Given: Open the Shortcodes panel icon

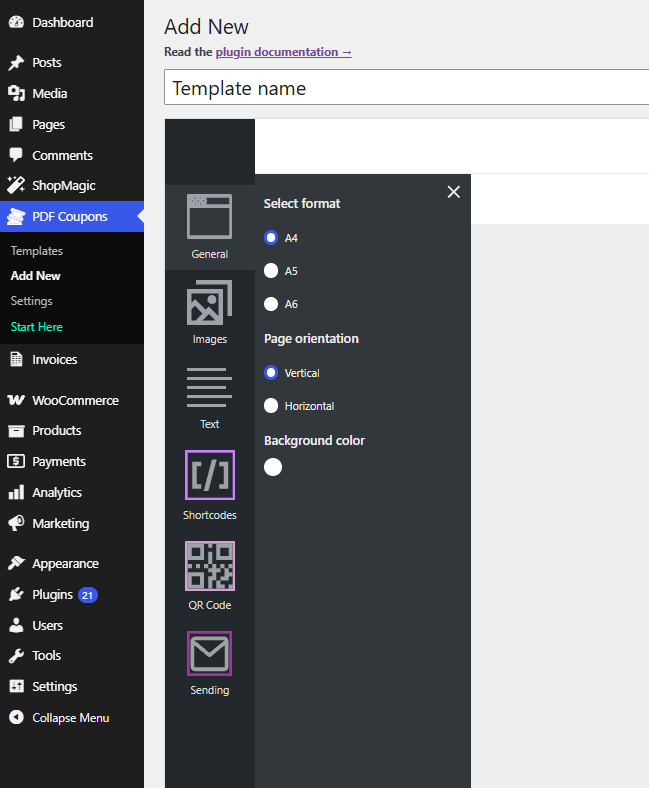Looking at the screenshot, I should coord(210,475).
